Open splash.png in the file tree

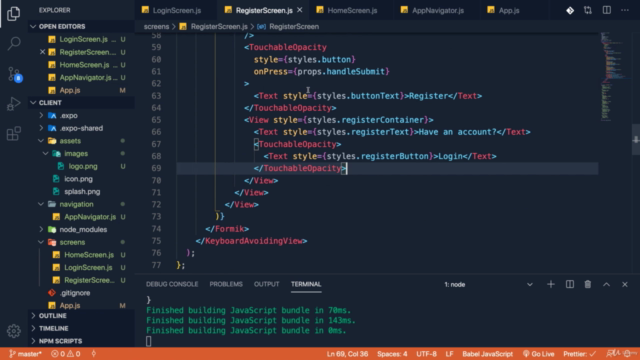tap(82, 191)
